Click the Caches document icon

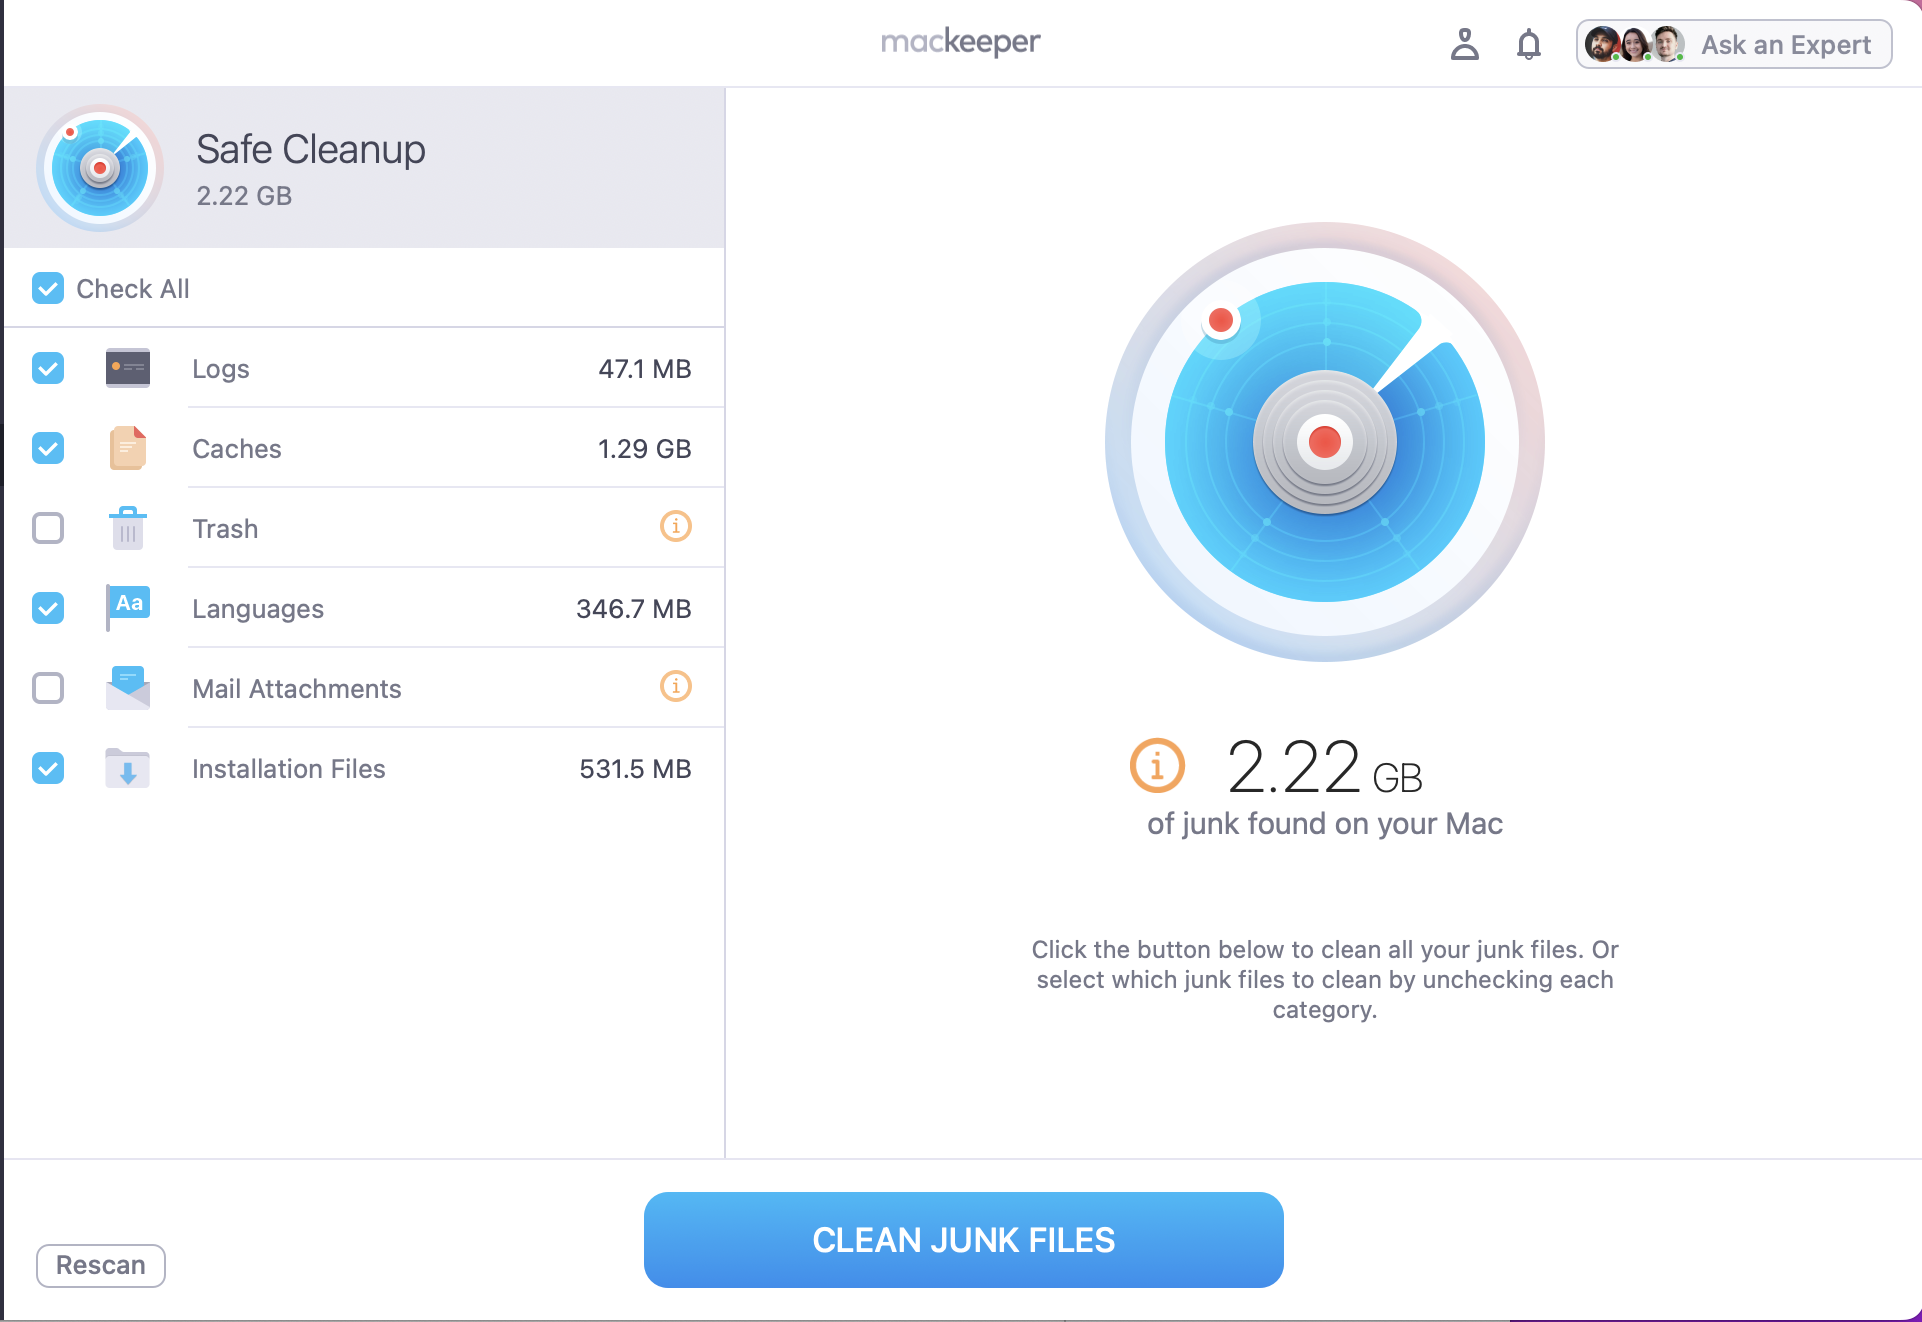127,448
